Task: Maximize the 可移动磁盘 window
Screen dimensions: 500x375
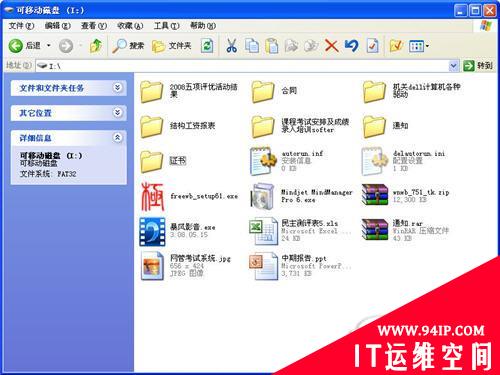Action: (475, 11)
